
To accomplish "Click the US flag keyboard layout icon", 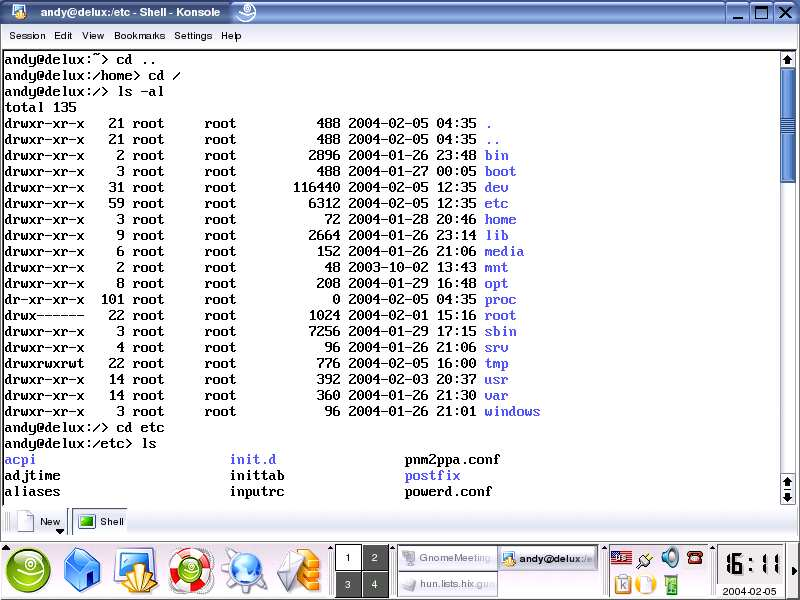I will [621, 558].
